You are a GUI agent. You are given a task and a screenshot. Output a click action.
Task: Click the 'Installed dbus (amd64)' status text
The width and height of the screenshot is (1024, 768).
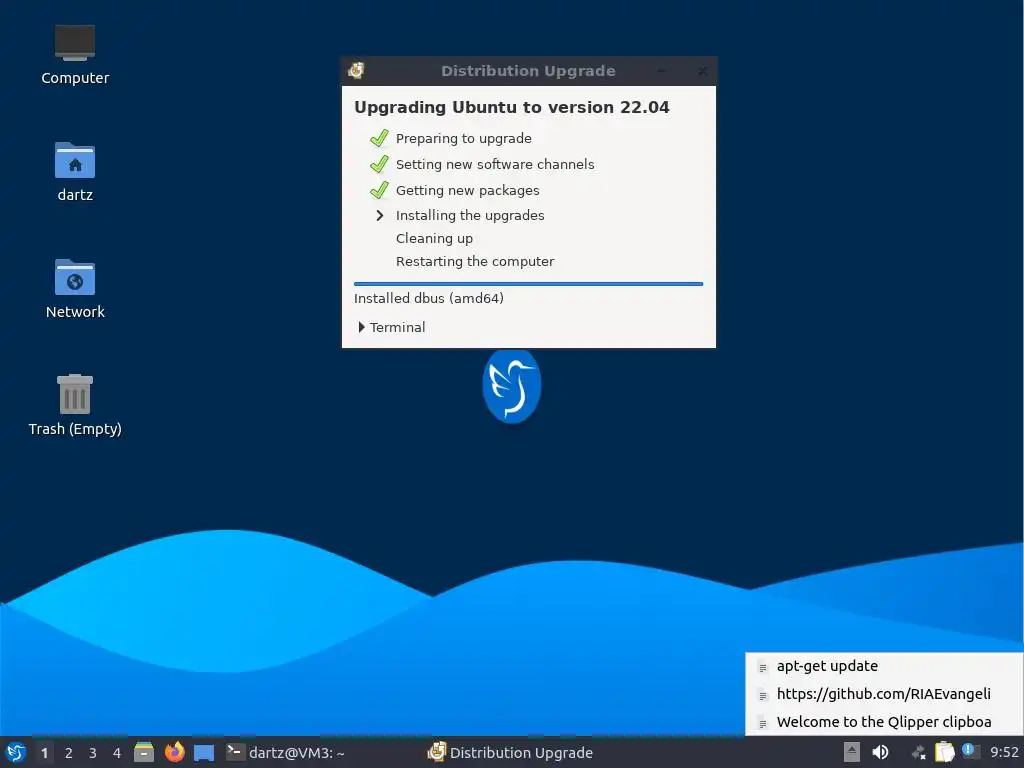pos(428,298)
